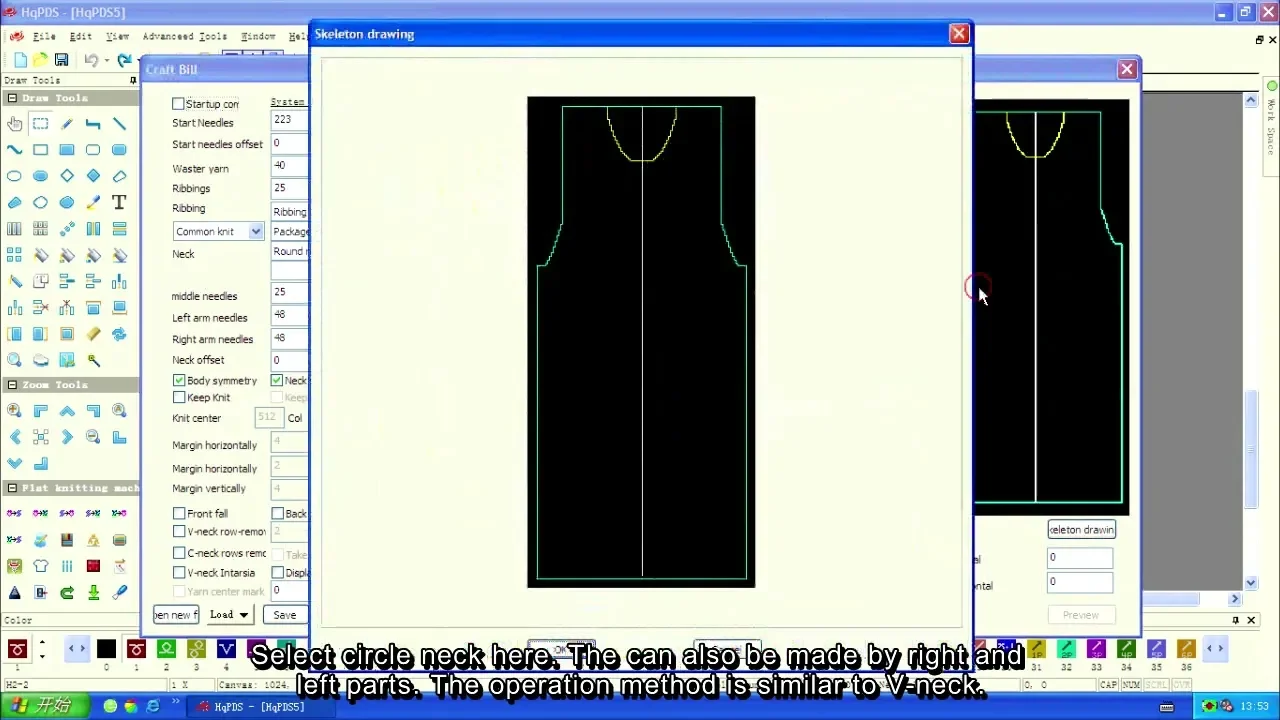The height and width of the screenshot is (720, 1280).
Task: Click the garment shirt icon
Action: pos(40,567)
